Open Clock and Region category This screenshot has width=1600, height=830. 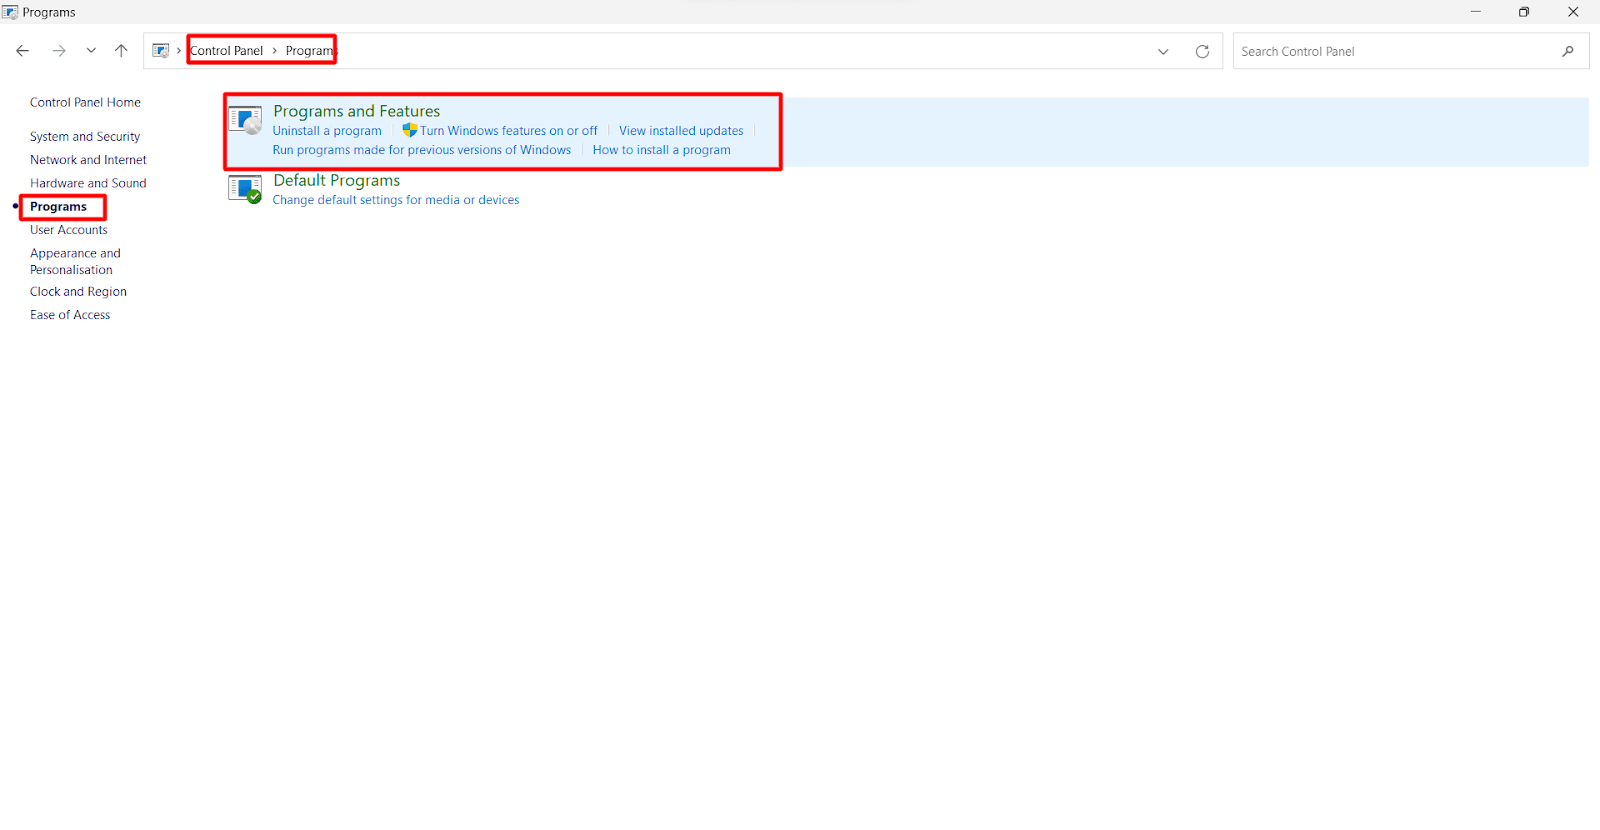[x=78, y=292]
